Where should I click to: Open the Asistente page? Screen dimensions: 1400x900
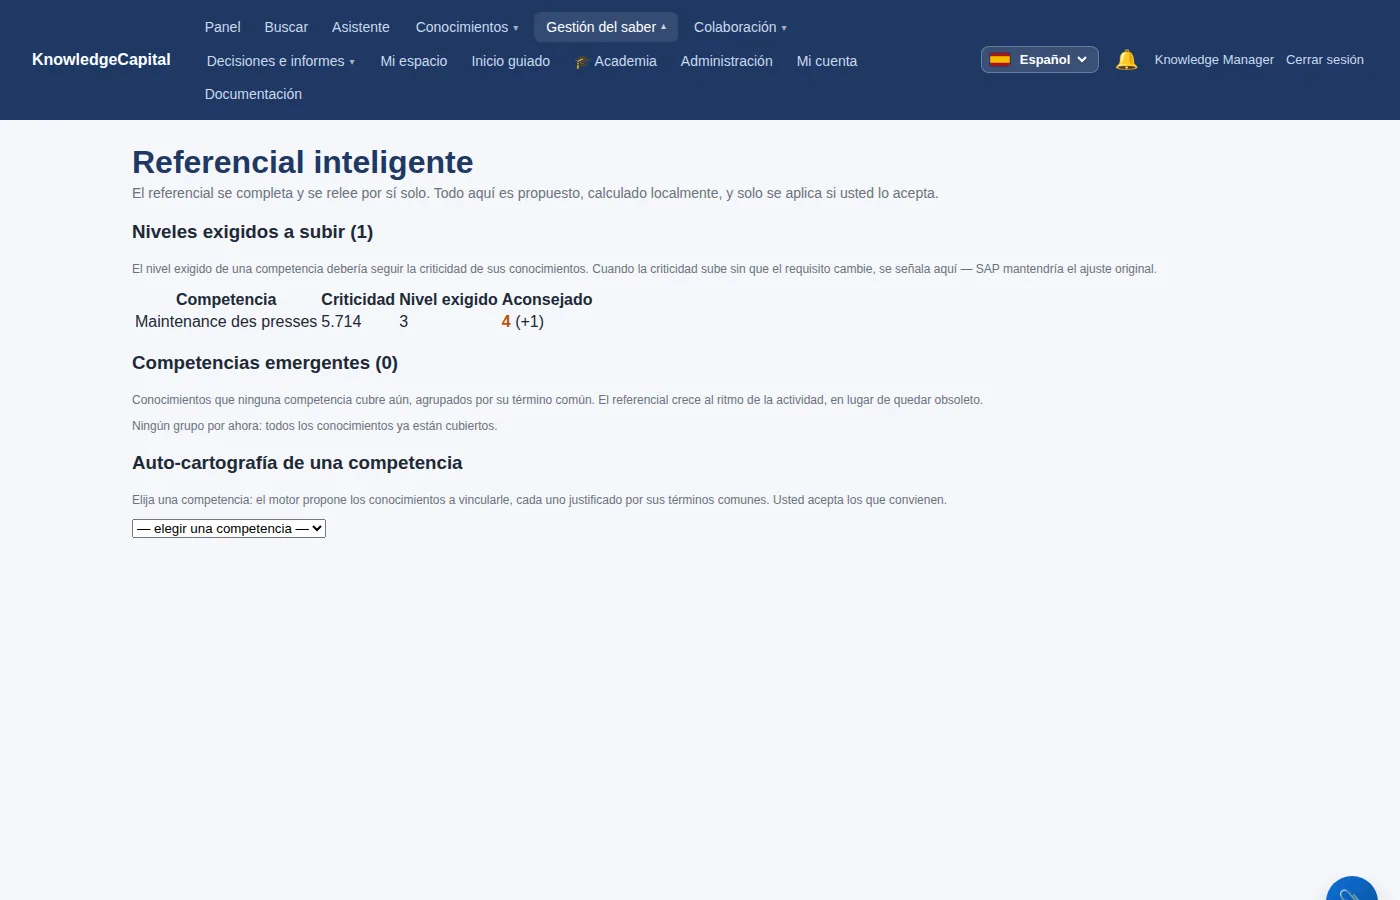click(361, 27)
